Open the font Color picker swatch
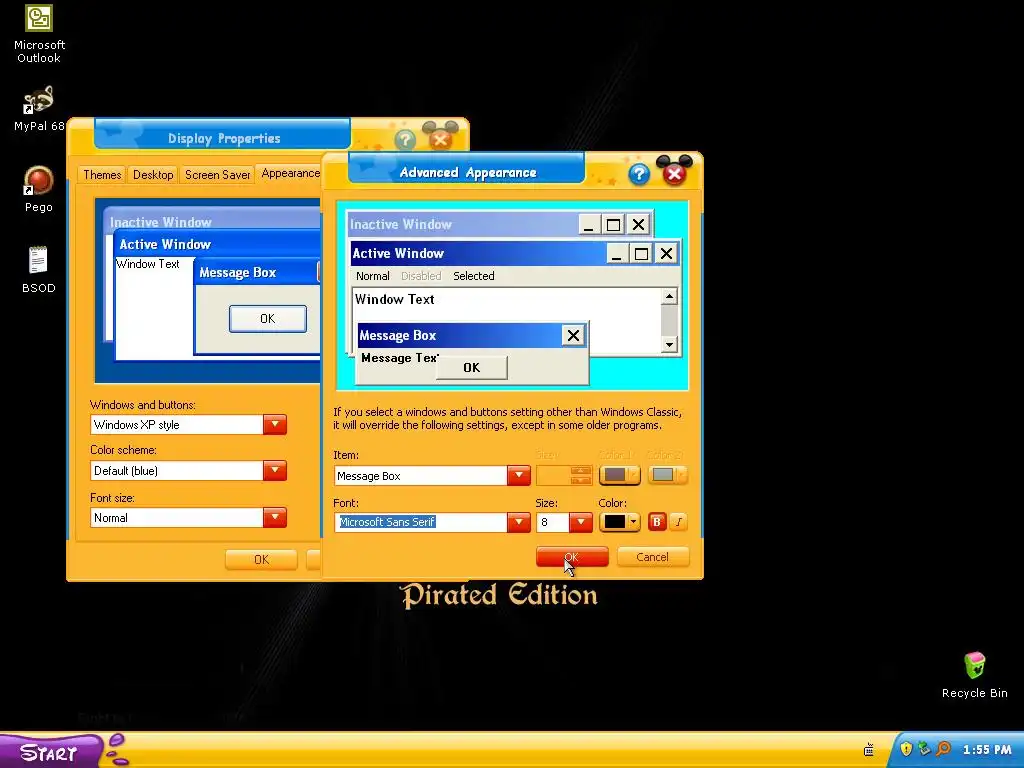 pyautogui.click(x=619, y=522)
